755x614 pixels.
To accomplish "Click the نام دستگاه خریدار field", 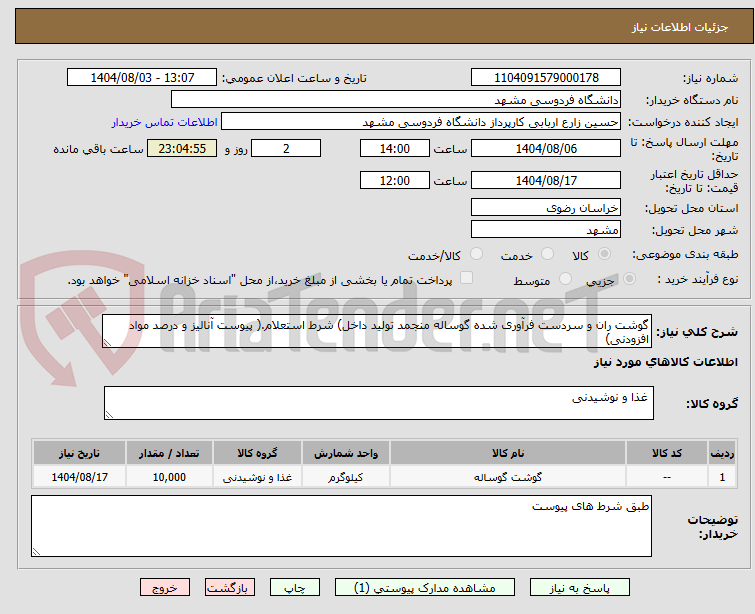I will 396,100.
